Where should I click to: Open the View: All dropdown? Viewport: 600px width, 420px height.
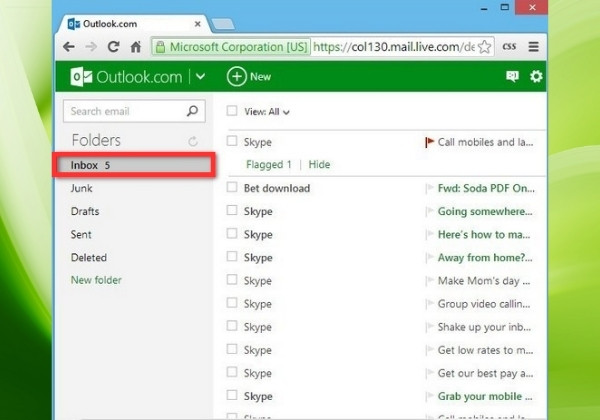click(x=267, y=112)
